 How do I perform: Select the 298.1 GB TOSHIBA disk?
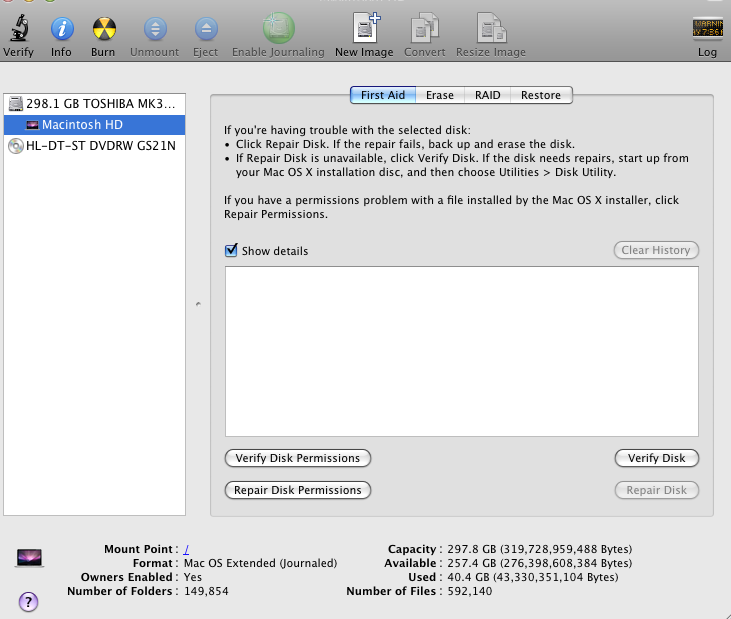[x=94, y=103]
